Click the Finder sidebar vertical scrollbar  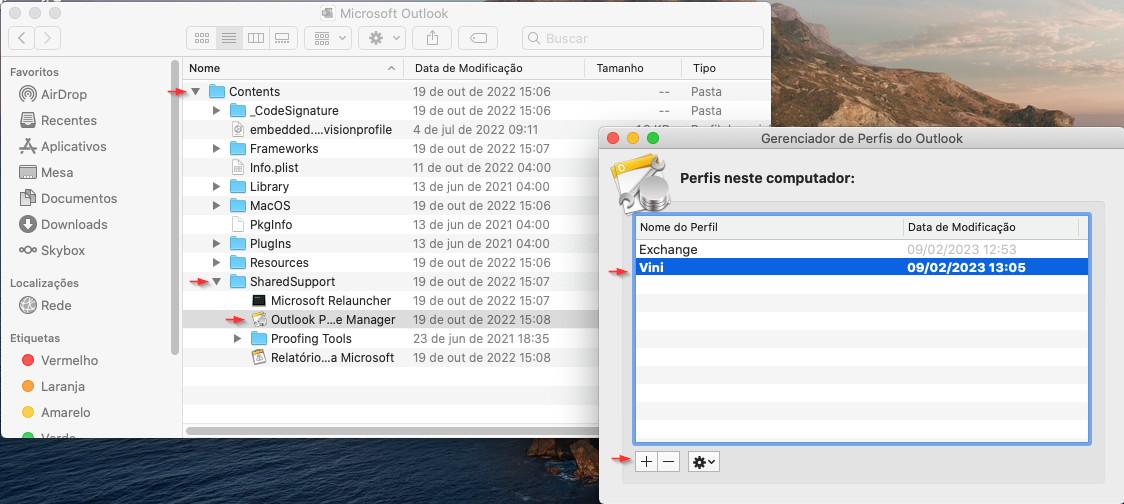tap(175, 208)
